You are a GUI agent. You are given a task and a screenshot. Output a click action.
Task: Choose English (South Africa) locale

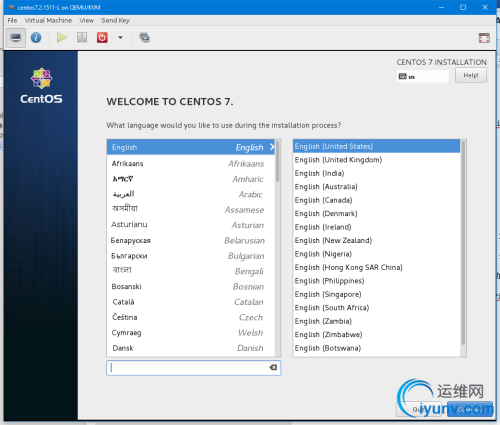click(377, 308)
